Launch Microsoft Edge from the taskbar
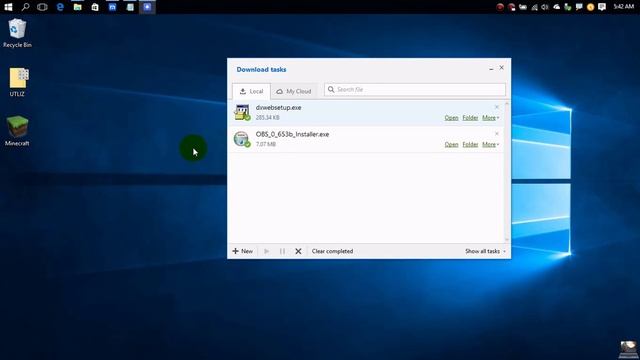640x360 pixels. (60, 7)
